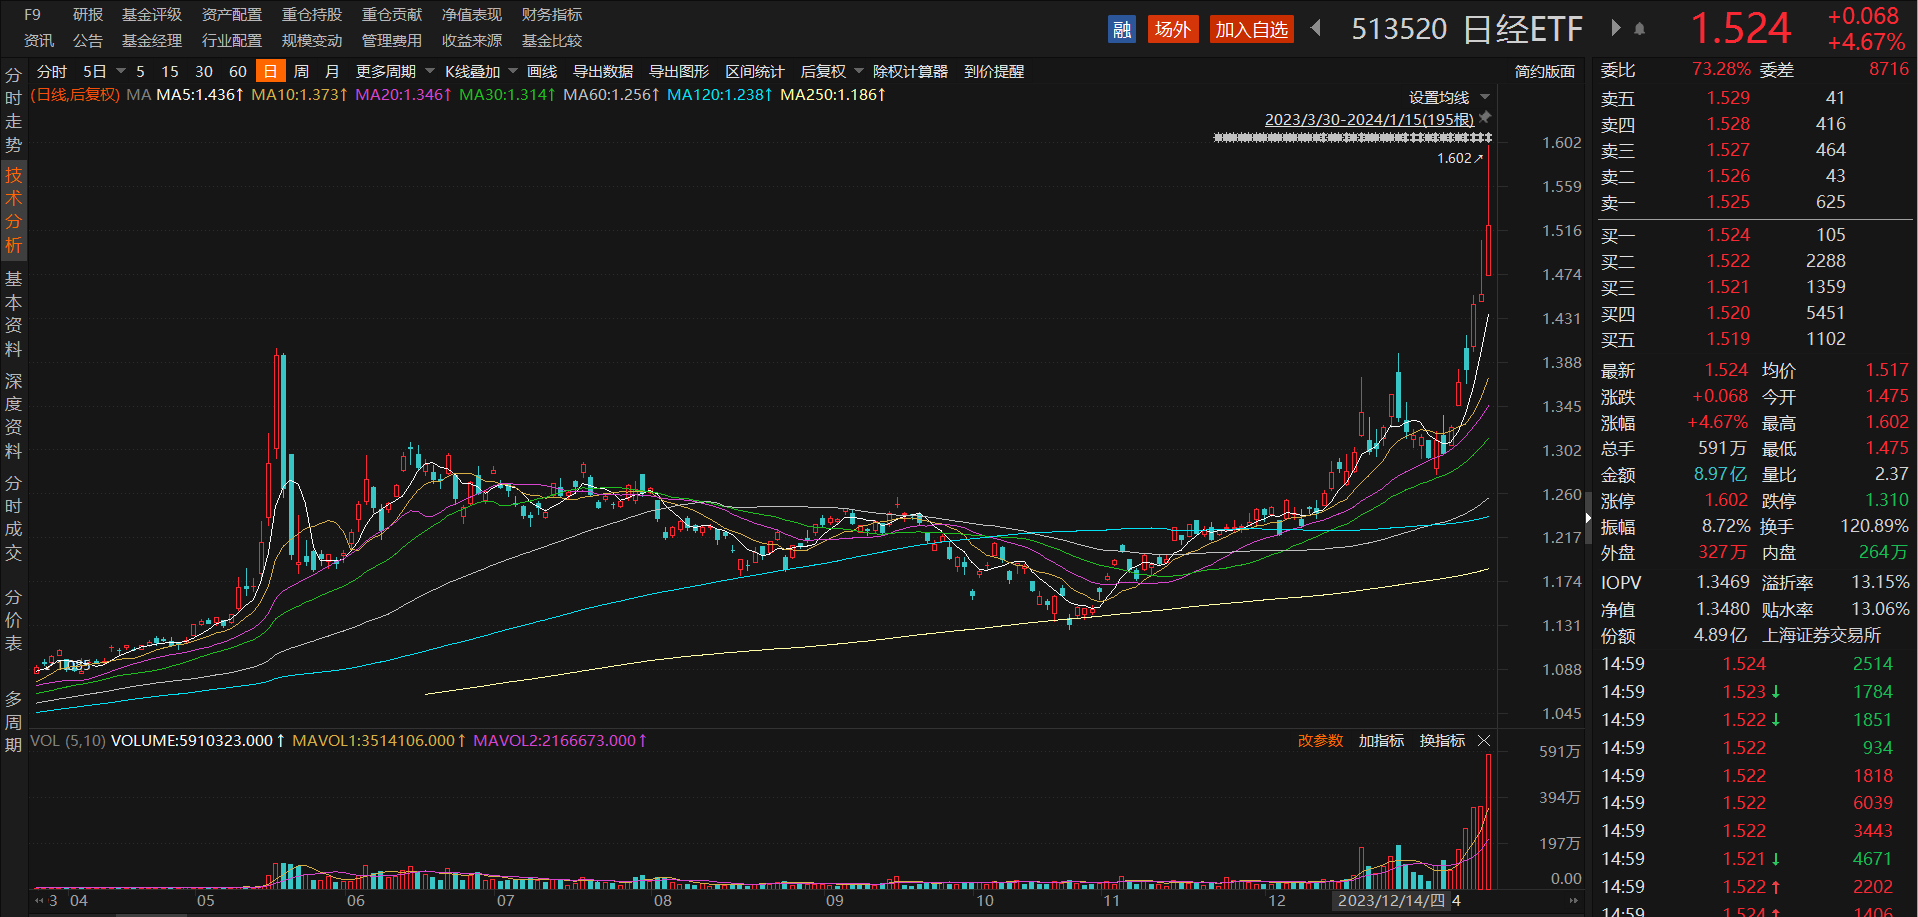Click the 换指标 change indicator link

tap(1442, 741)
